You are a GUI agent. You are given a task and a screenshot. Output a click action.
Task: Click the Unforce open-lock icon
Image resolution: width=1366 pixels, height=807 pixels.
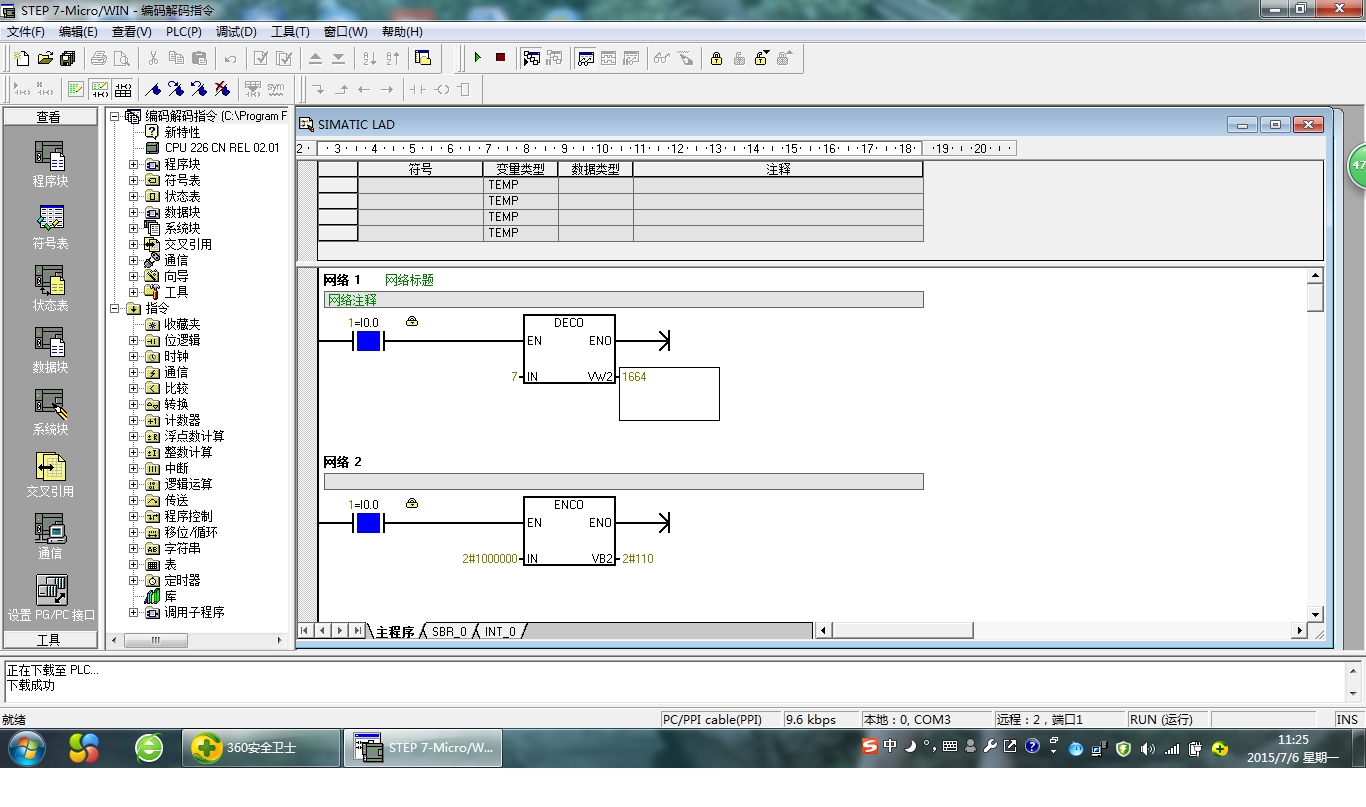click(x=739, y=59)
